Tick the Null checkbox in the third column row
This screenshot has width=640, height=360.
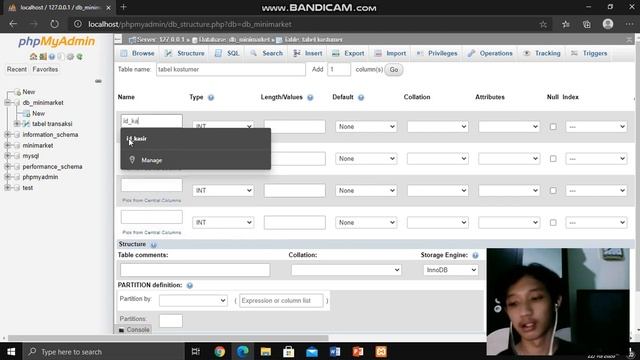coord(553,191)
